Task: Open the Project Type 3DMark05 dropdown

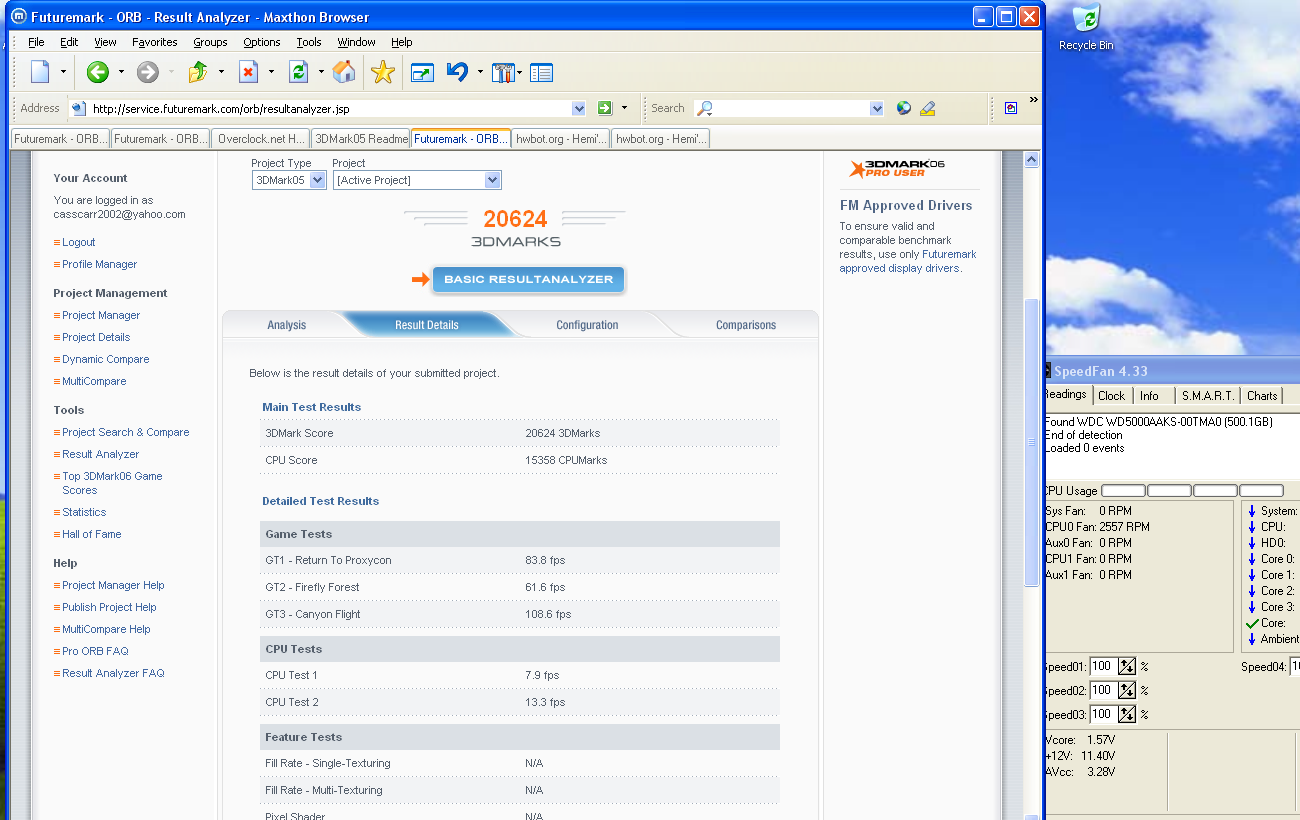Action: [289, 180]
